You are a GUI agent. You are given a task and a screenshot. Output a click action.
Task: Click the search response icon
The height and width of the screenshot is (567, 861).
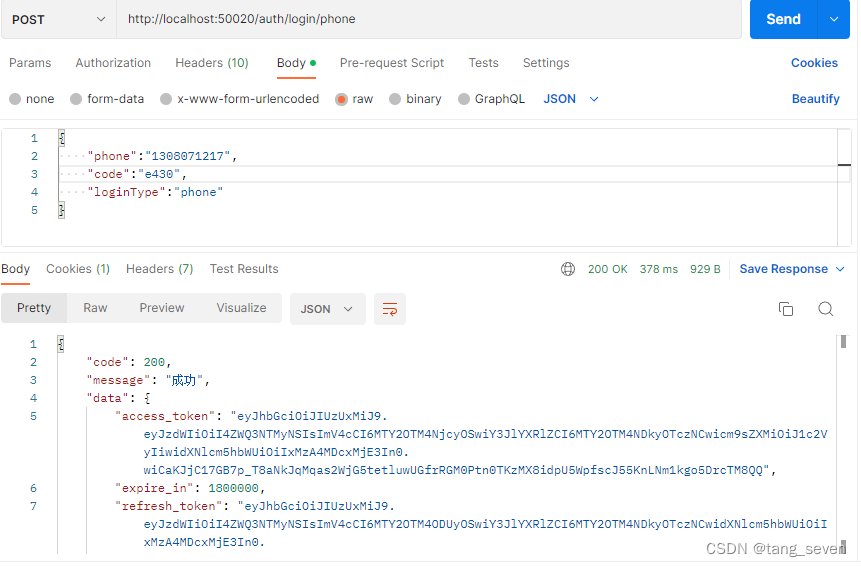point(825,309)
